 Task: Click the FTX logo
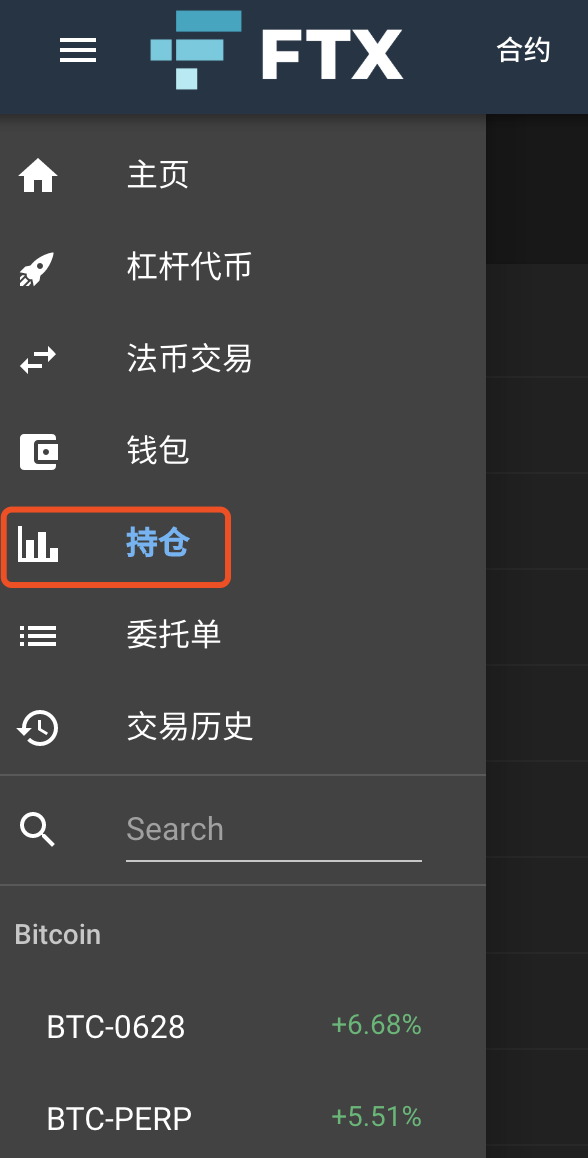[277, 50]
